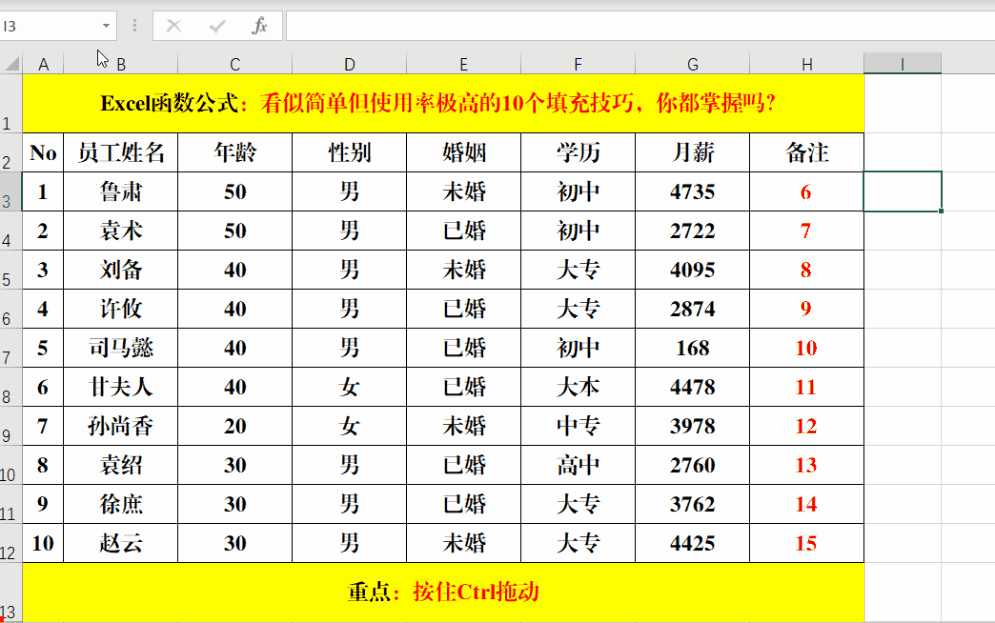Screen dimensions: 995x623
Task: Click the red remark cell 12
Action: pos(807,426)
